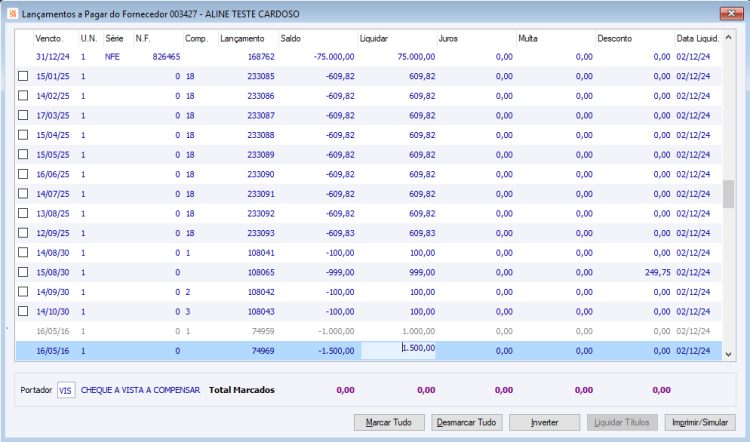Tick the checkbox for row 15/01/25
Viewport: 750px width, 442px height.
click(x=23, y=76)
